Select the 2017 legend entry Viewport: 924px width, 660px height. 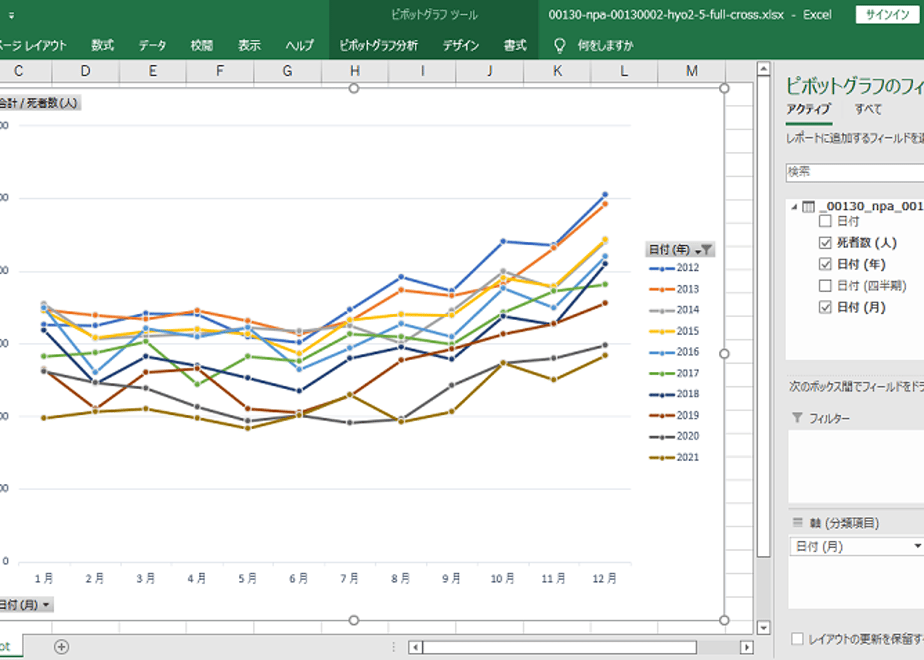coord(674,374)
